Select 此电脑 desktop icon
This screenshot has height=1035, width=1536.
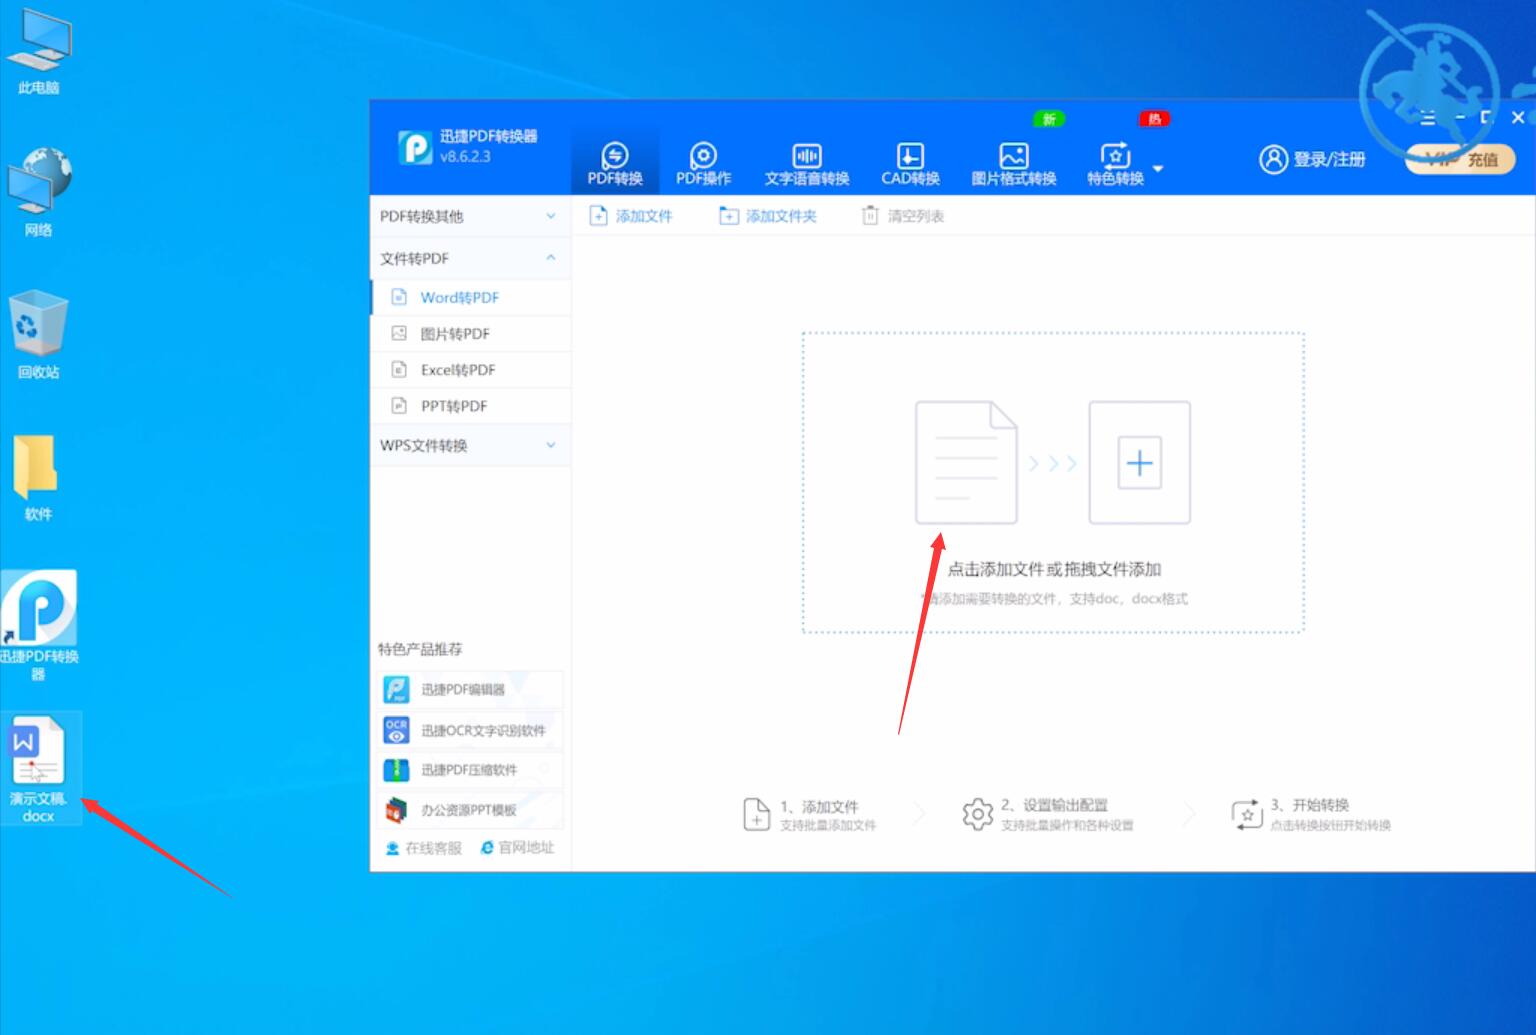pyautogui.click(x=38, y=52)
